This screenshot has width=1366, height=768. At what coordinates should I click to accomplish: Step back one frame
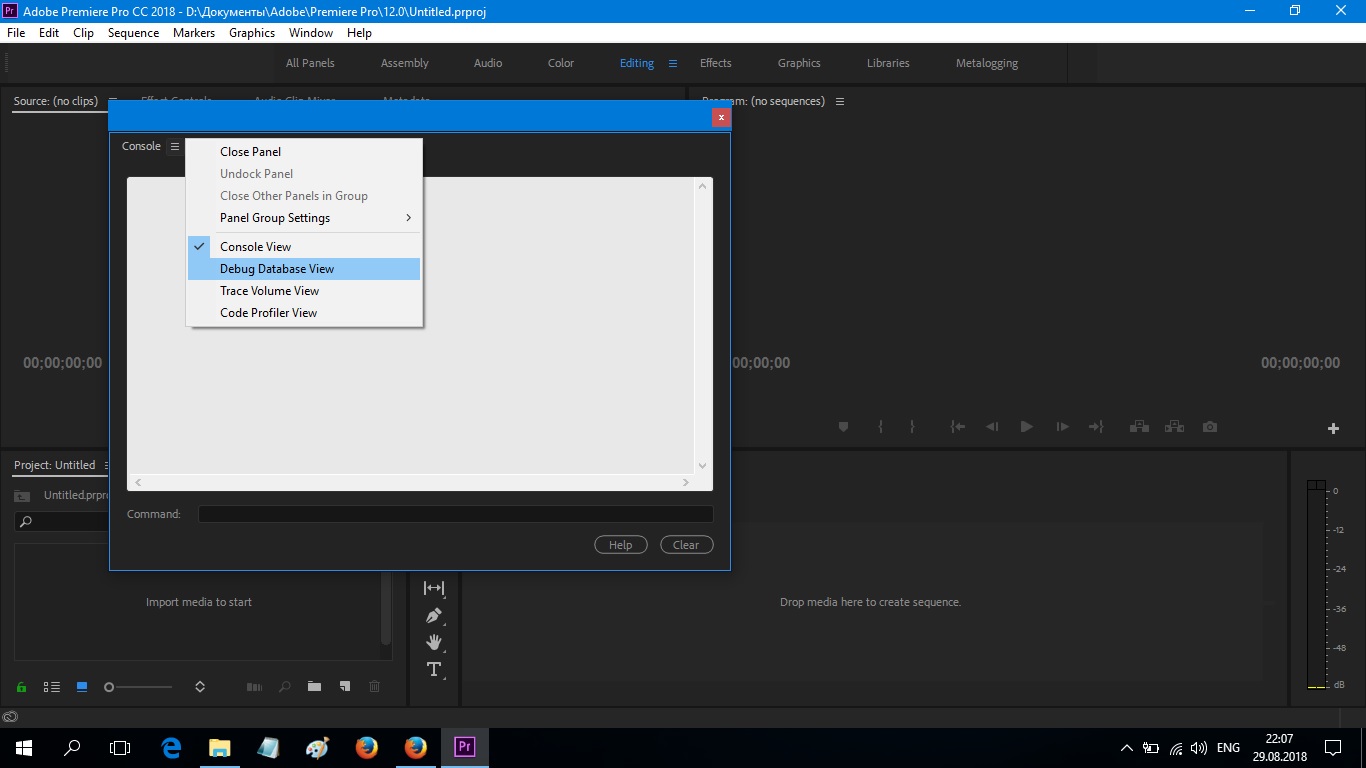coord(992,427)
